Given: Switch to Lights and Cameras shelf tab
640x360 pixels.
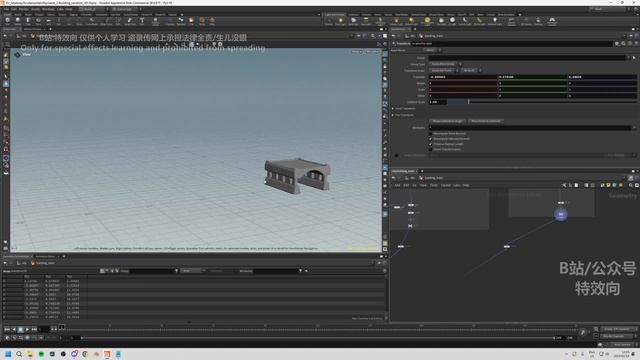Looking at the screenshot, I should 335,14.
